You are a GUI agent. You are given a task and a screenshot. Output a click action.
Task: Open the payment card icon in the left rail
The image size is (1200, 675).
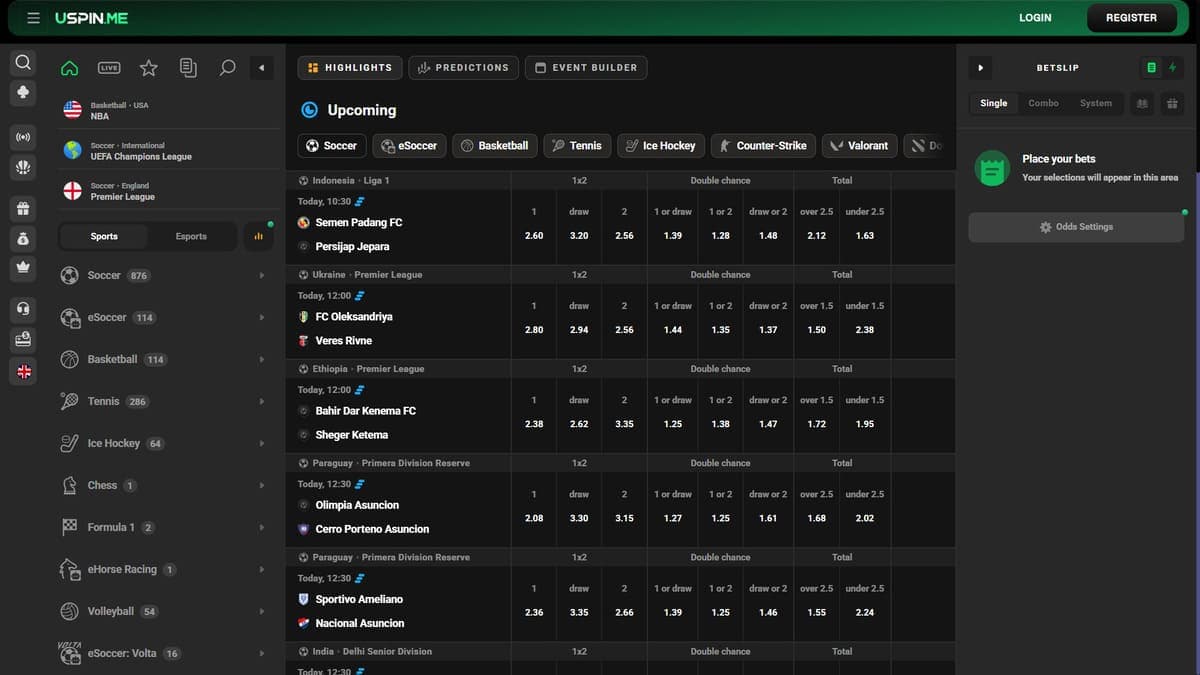pyautogui.click(x=24, y=340)
